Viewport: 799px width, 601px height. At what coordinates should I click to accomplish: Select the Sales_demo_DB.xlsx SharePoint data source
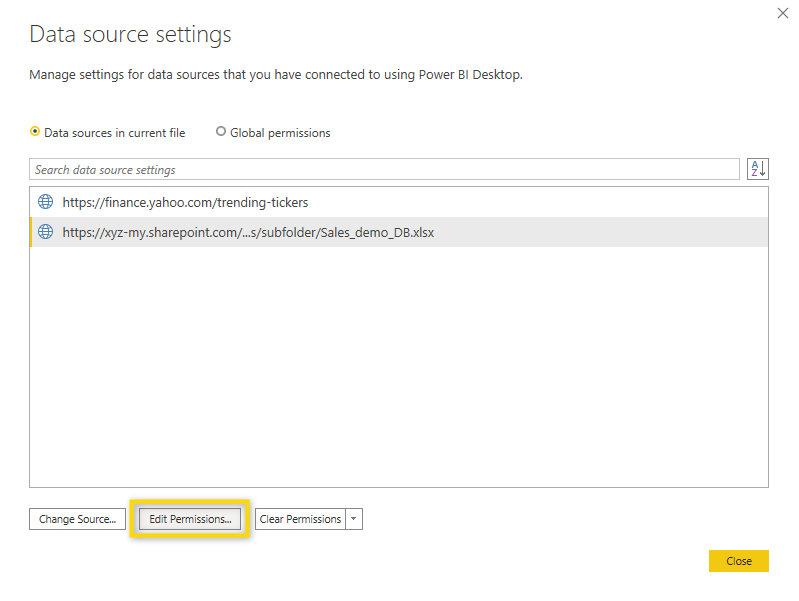point(399,232)
